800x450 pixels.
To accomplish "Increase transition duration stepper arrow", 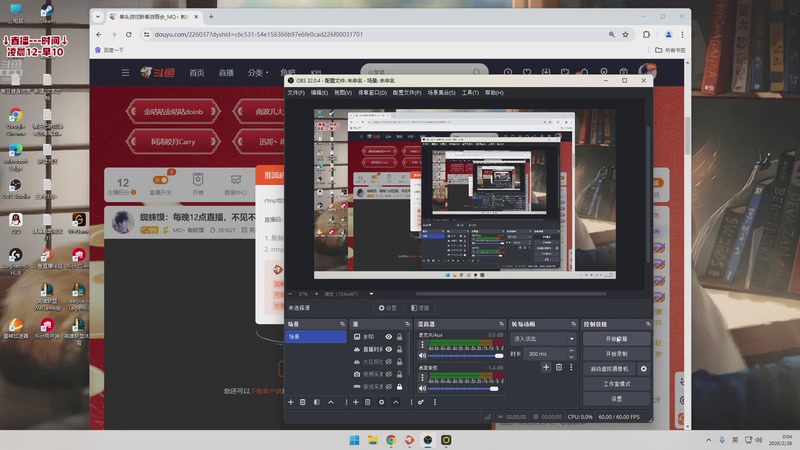I will pyautogui.click(x=571, y=351).
